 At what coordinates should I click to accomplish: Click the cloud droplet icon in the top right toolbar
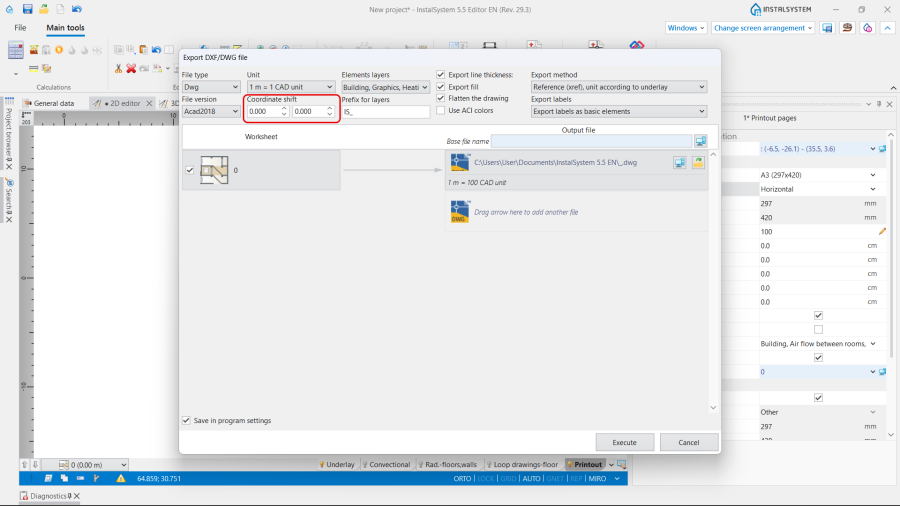point(867,28)
